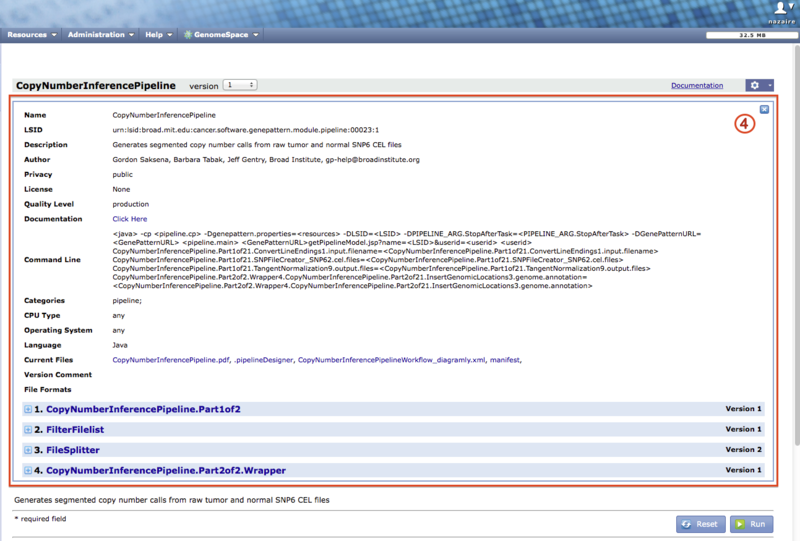Screen dimensions: 800x541
Task: Close the pipeline properties panel
Action: (764, 109)
